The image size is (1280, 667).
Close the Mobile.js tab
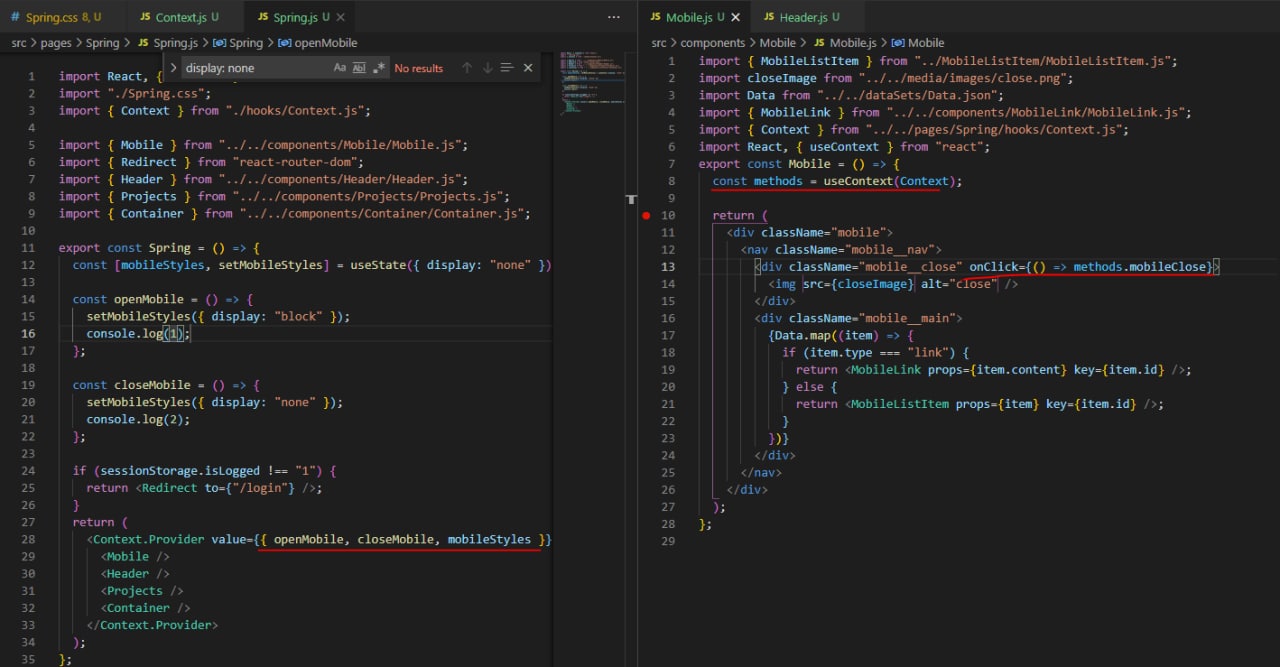(x=735, y=17)
